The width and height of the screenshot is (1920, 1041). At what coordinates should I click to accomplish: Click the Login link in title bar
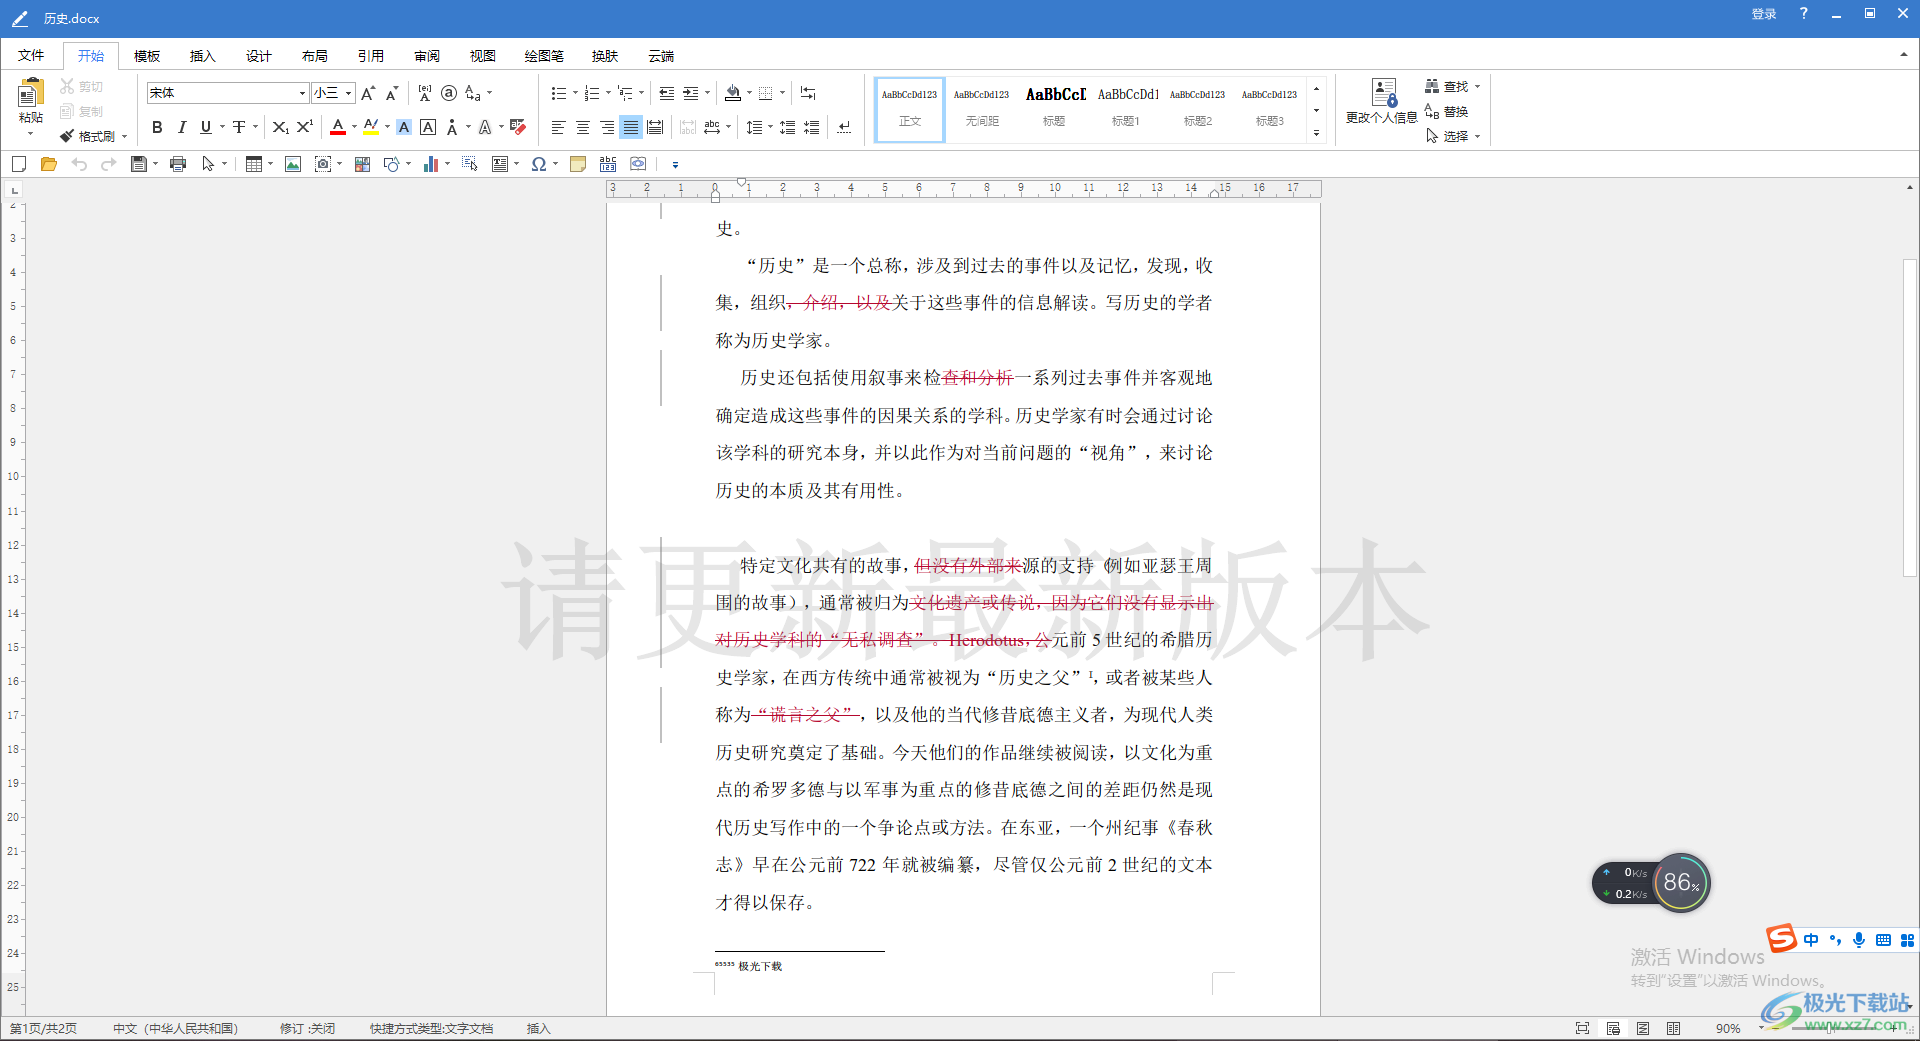click(x=1764, y=14)
